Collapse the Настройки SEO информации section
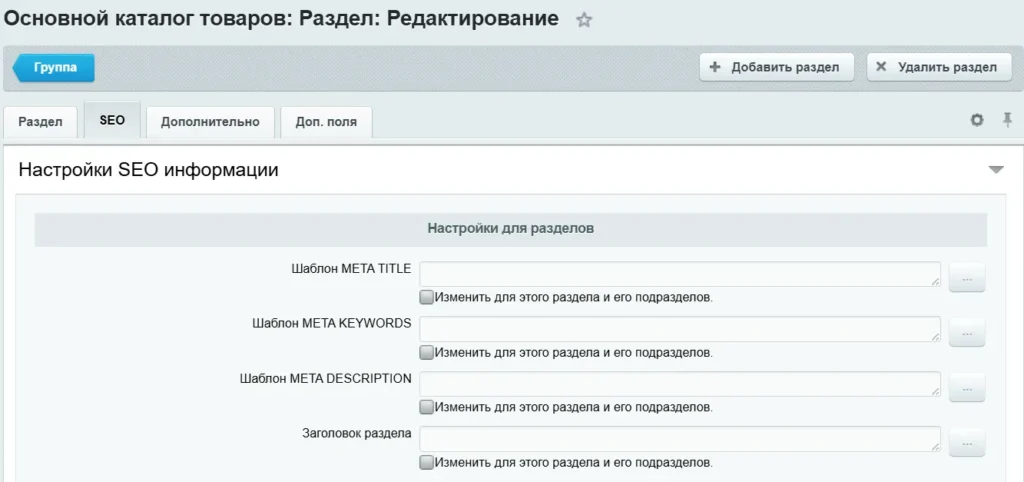1024x482 pixels. tap(995, 170)
